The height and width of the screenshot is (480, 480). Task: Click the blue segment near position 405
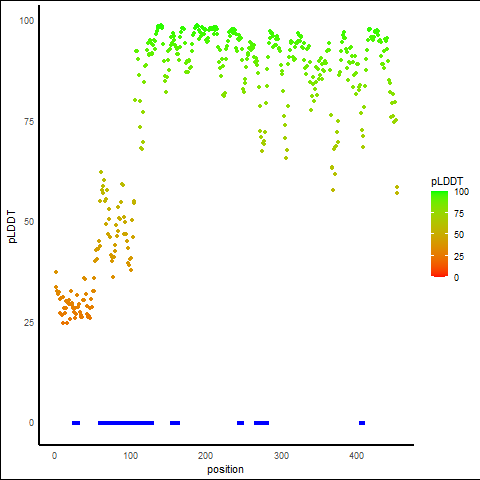pyautogui.click(x=362, y=423)
